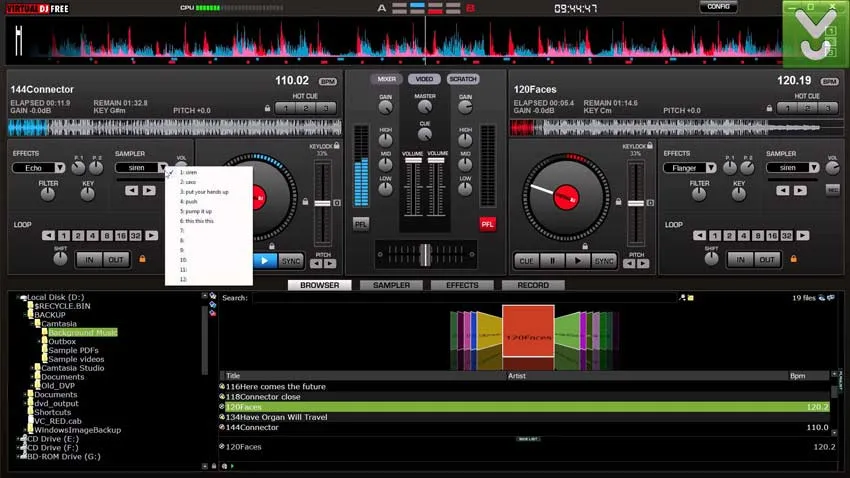Screen dimensions: 850x478
Task: Collapse the BACKUP folder
Action: [x=25, y=315]
